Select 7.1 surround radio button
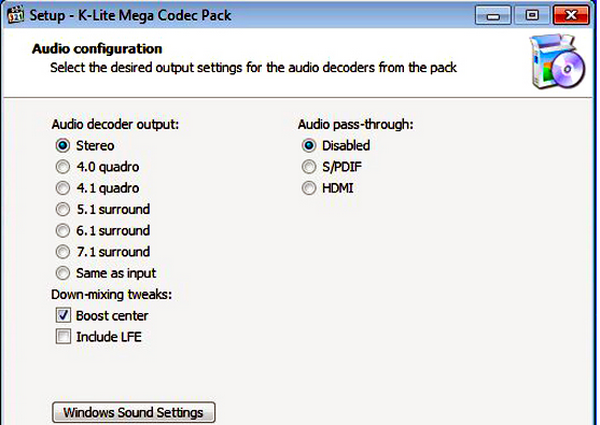600x425 pixels. pyautogui.click(x=63, y=252)
